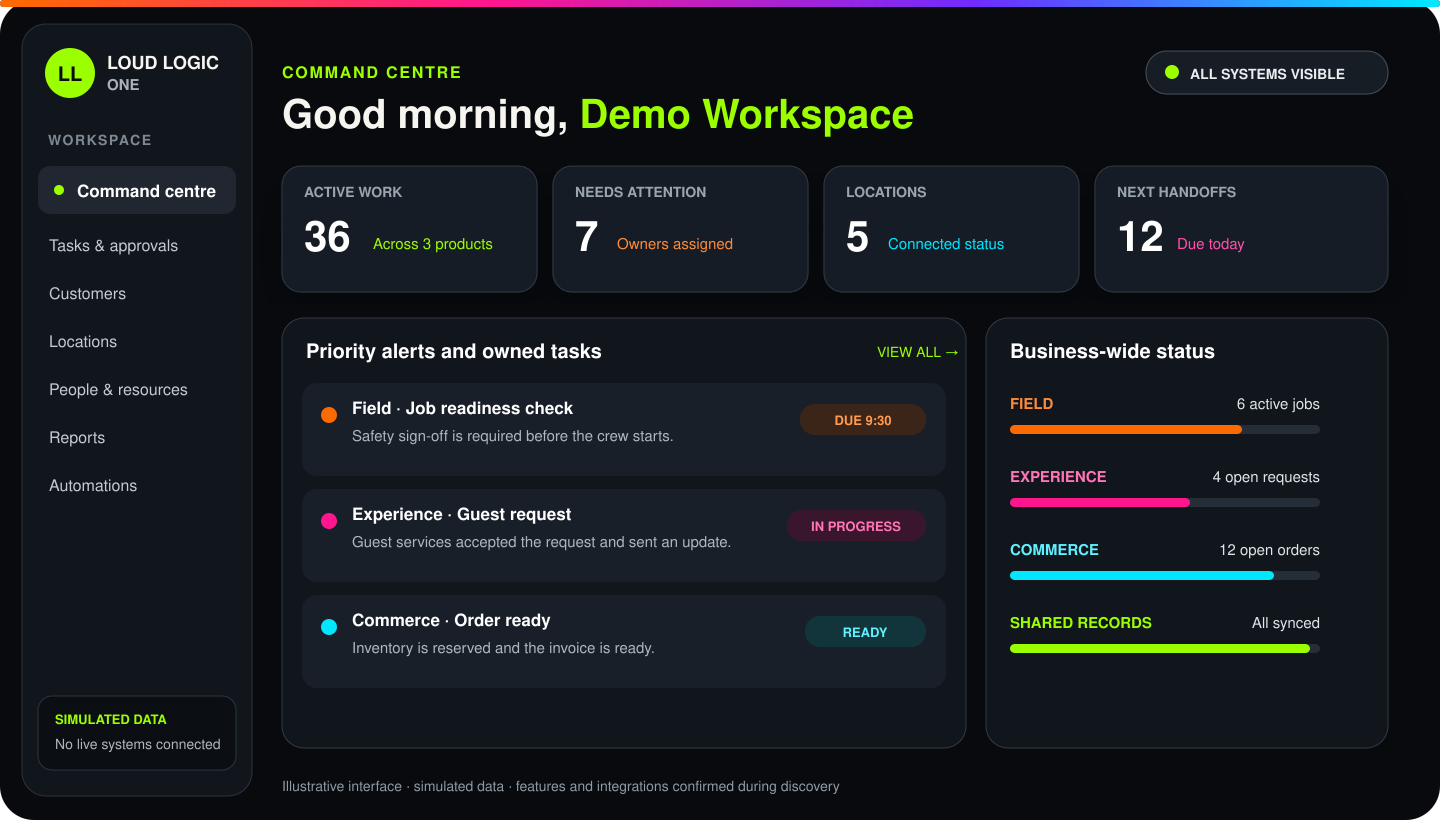Select the Commerce · Order ready alert title
The height and width of the screenshot is (820, 1440).
point(451,620)
